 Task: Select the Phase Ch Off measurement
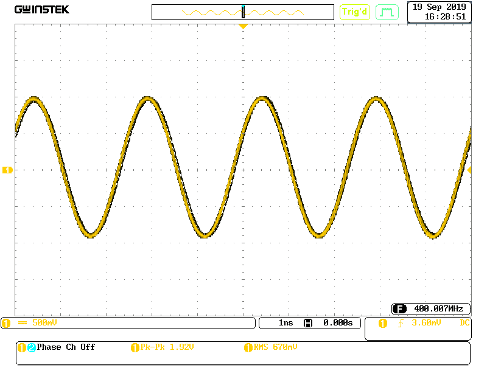57,347
